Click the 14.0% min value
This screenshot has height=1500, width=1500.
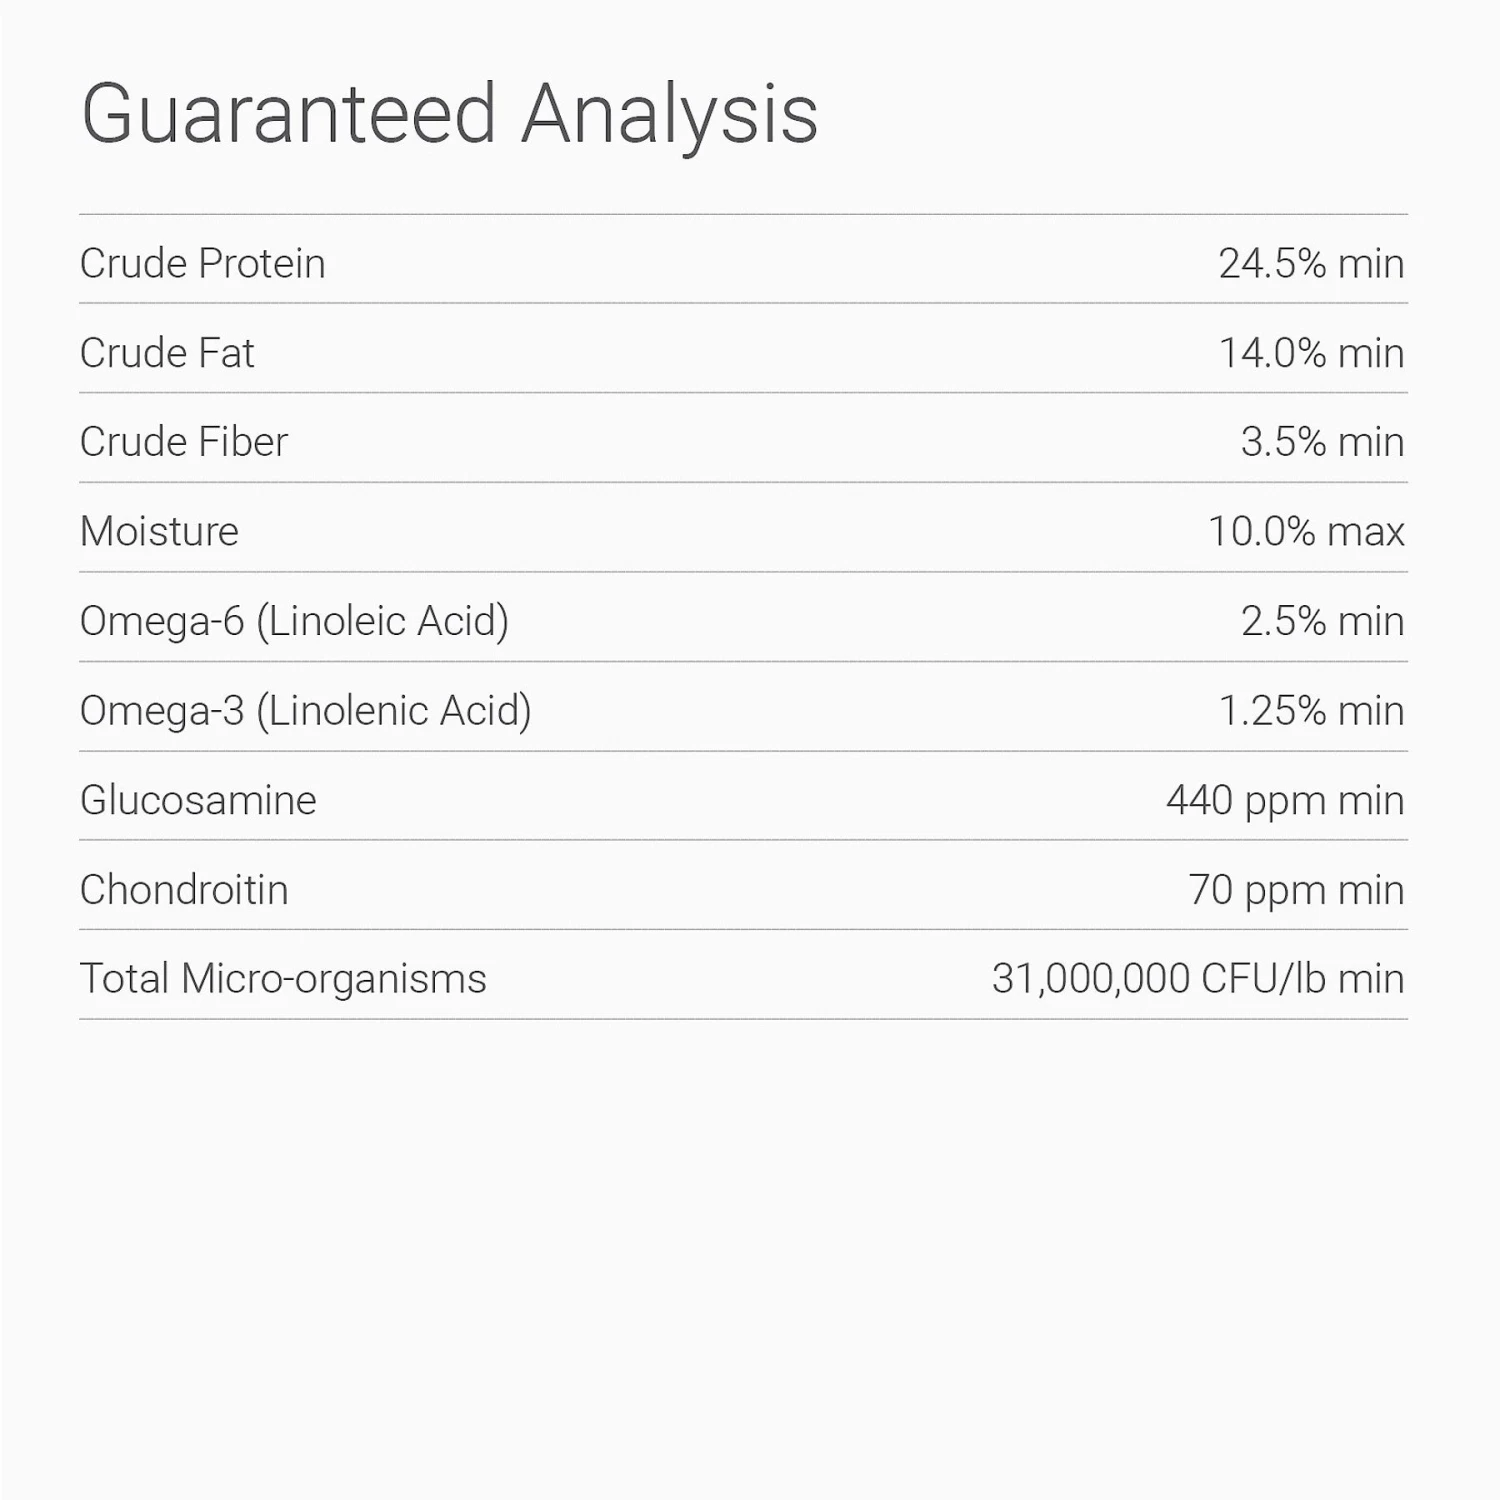(1310, 353)
